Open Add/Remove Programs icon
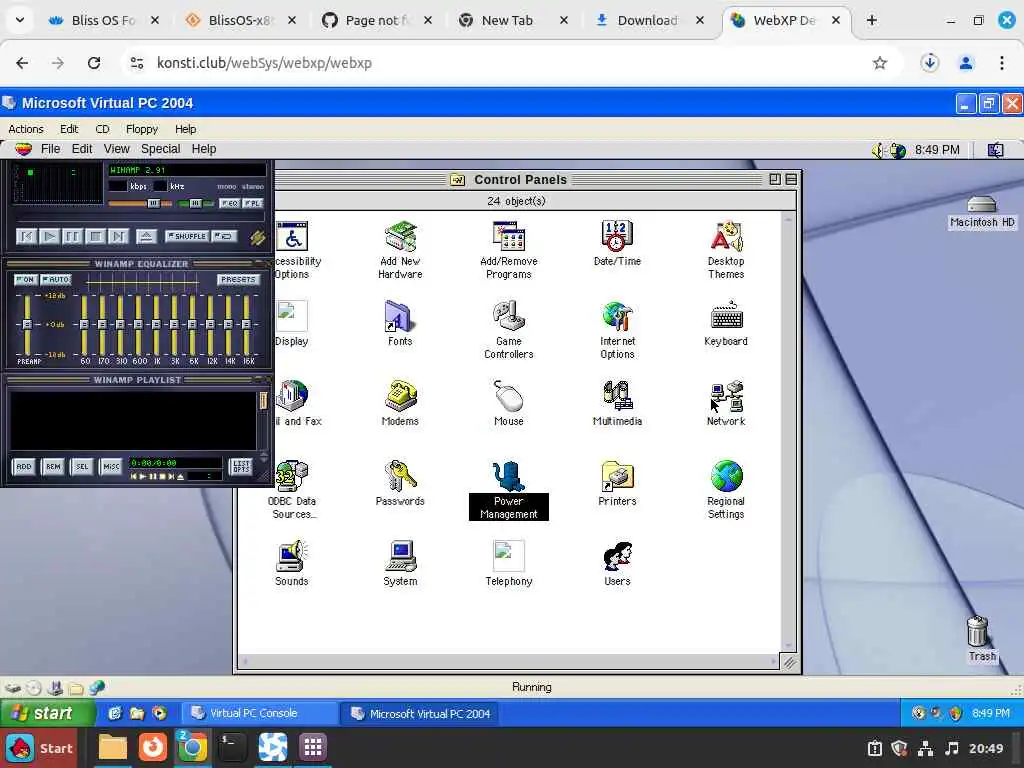1024x768 pixels. [509, 249]
